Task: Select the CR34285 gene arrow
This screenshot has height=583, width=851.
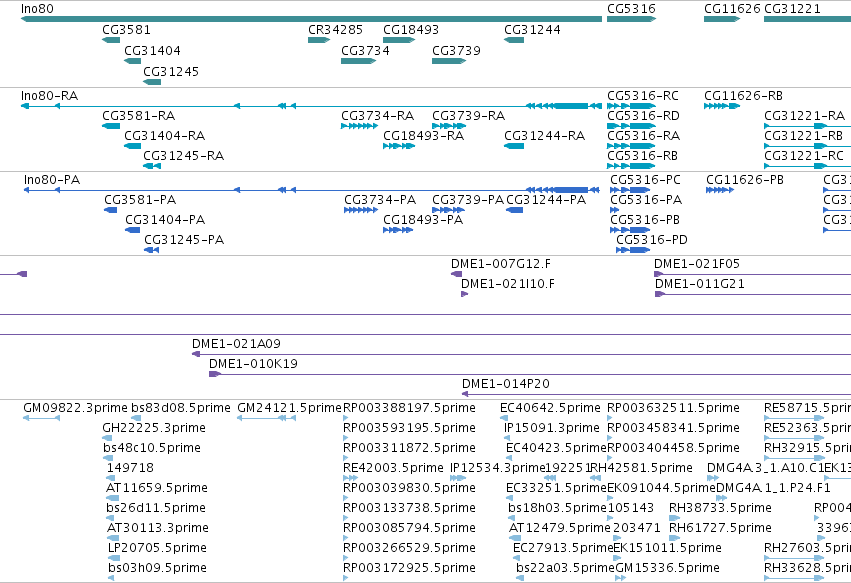Action: coord(319,40)
